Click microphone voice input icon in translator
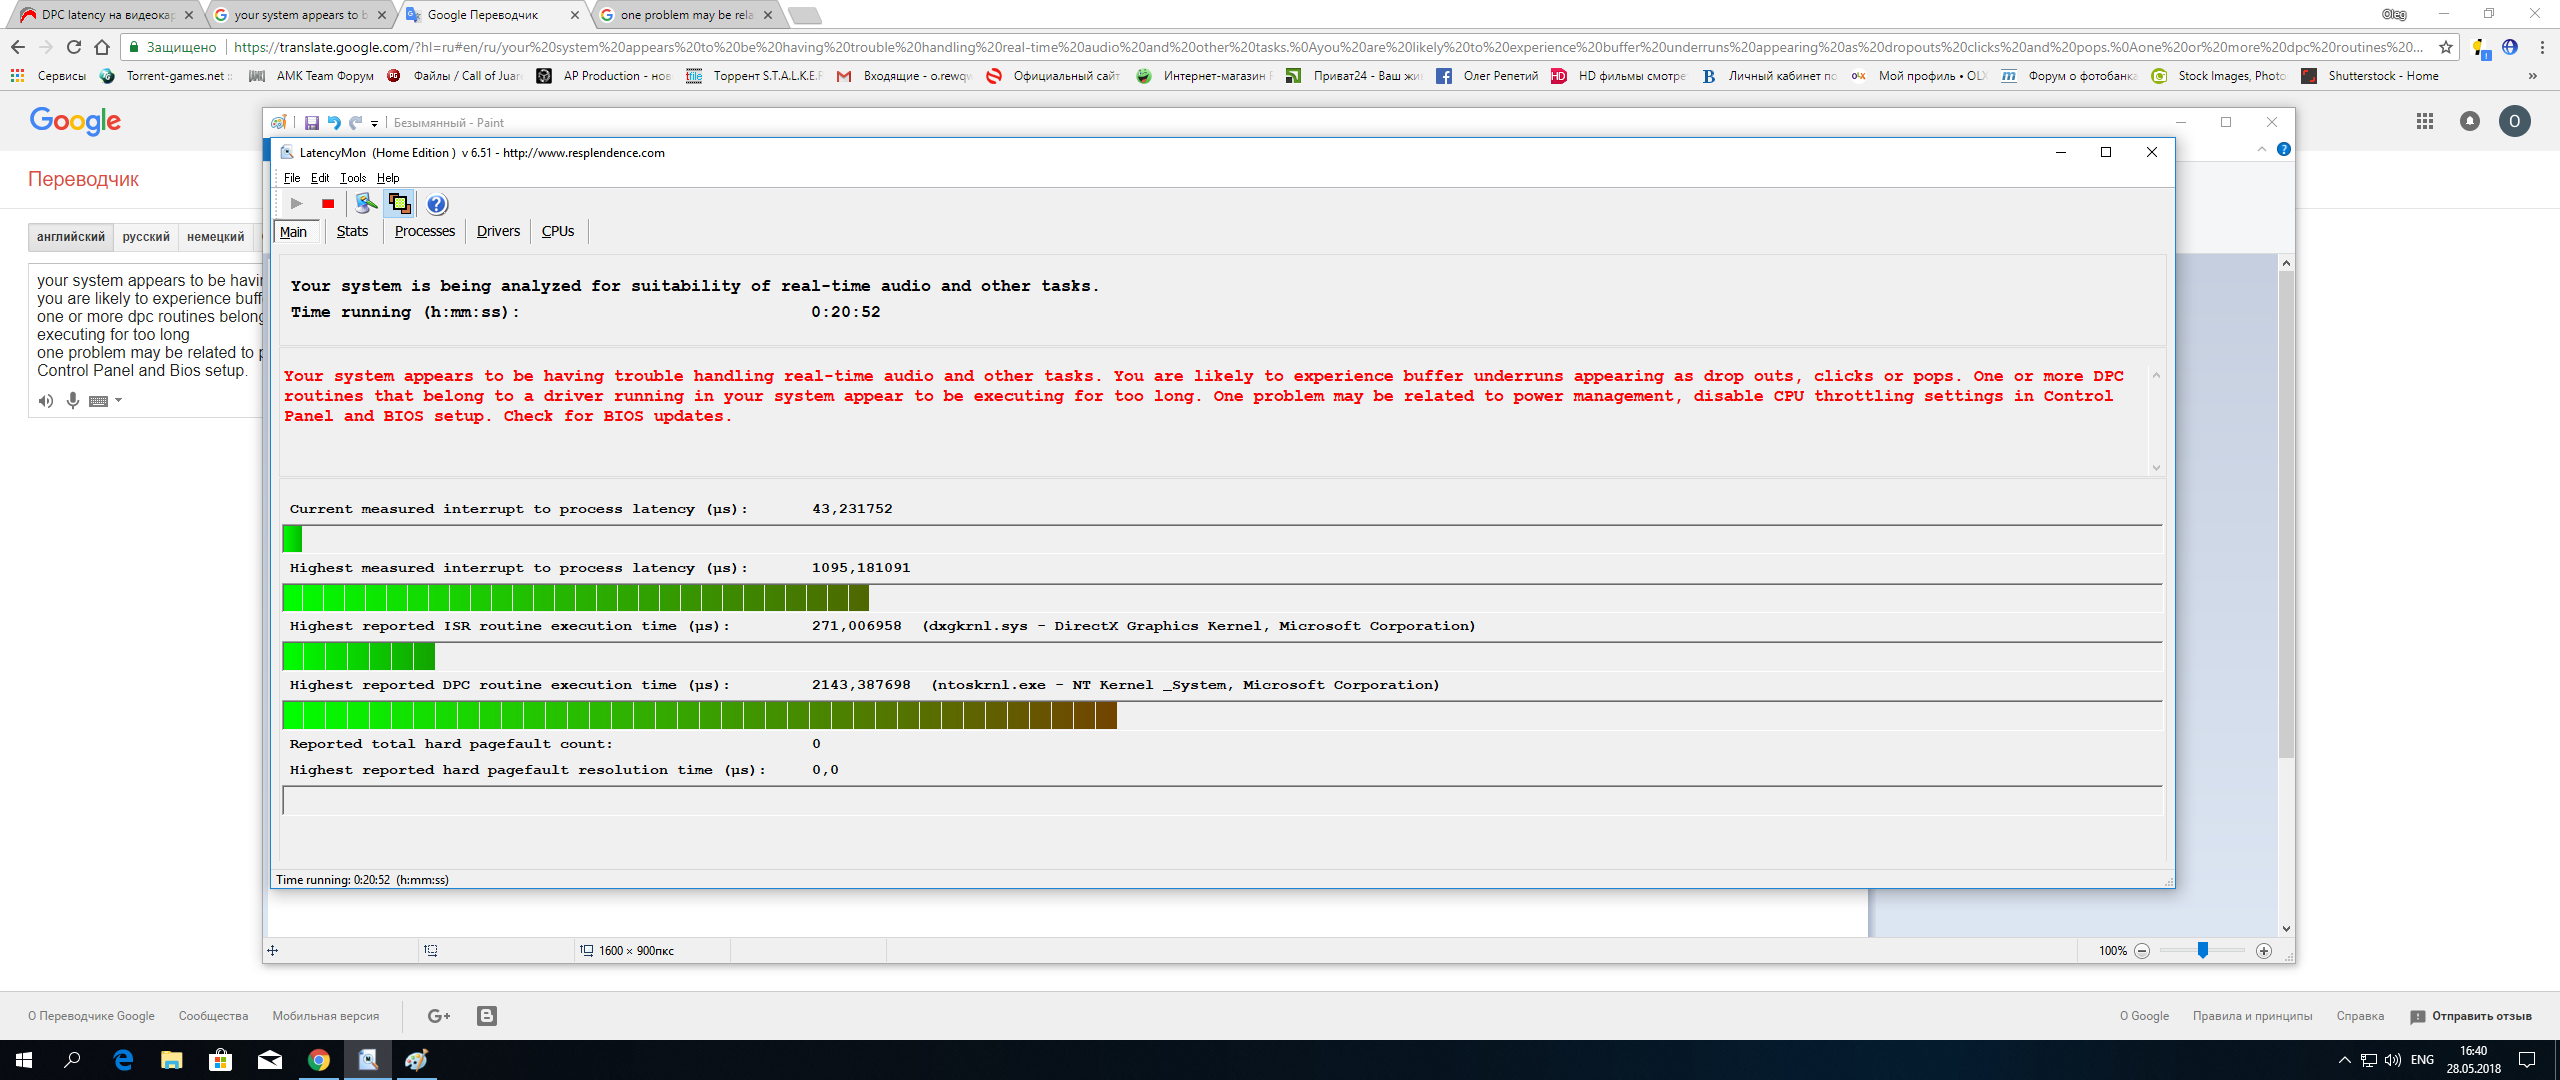2560x1080 pixels. pyautogui.click(x=72, y=401)
